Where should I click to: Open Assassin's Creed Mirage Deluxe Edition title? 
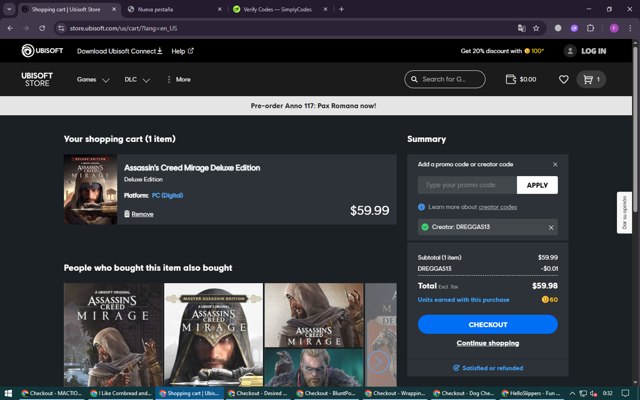[x=192, y=168]
